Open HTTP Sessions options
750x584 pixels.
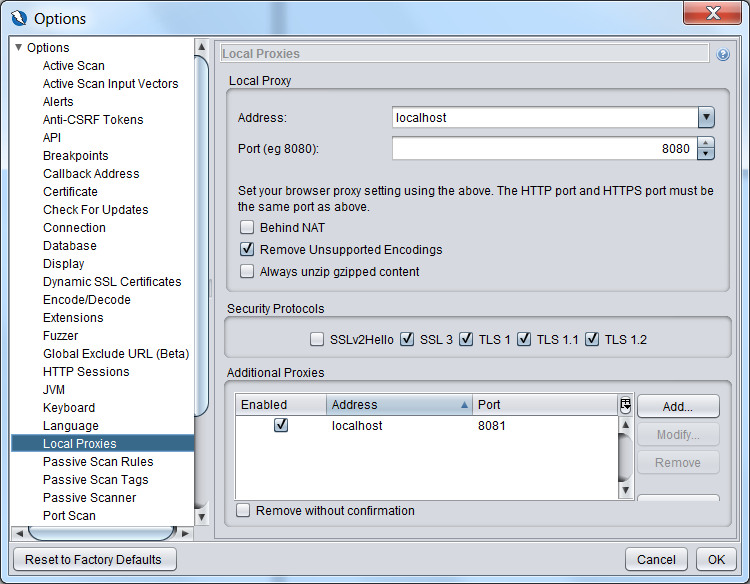point(86,372)
